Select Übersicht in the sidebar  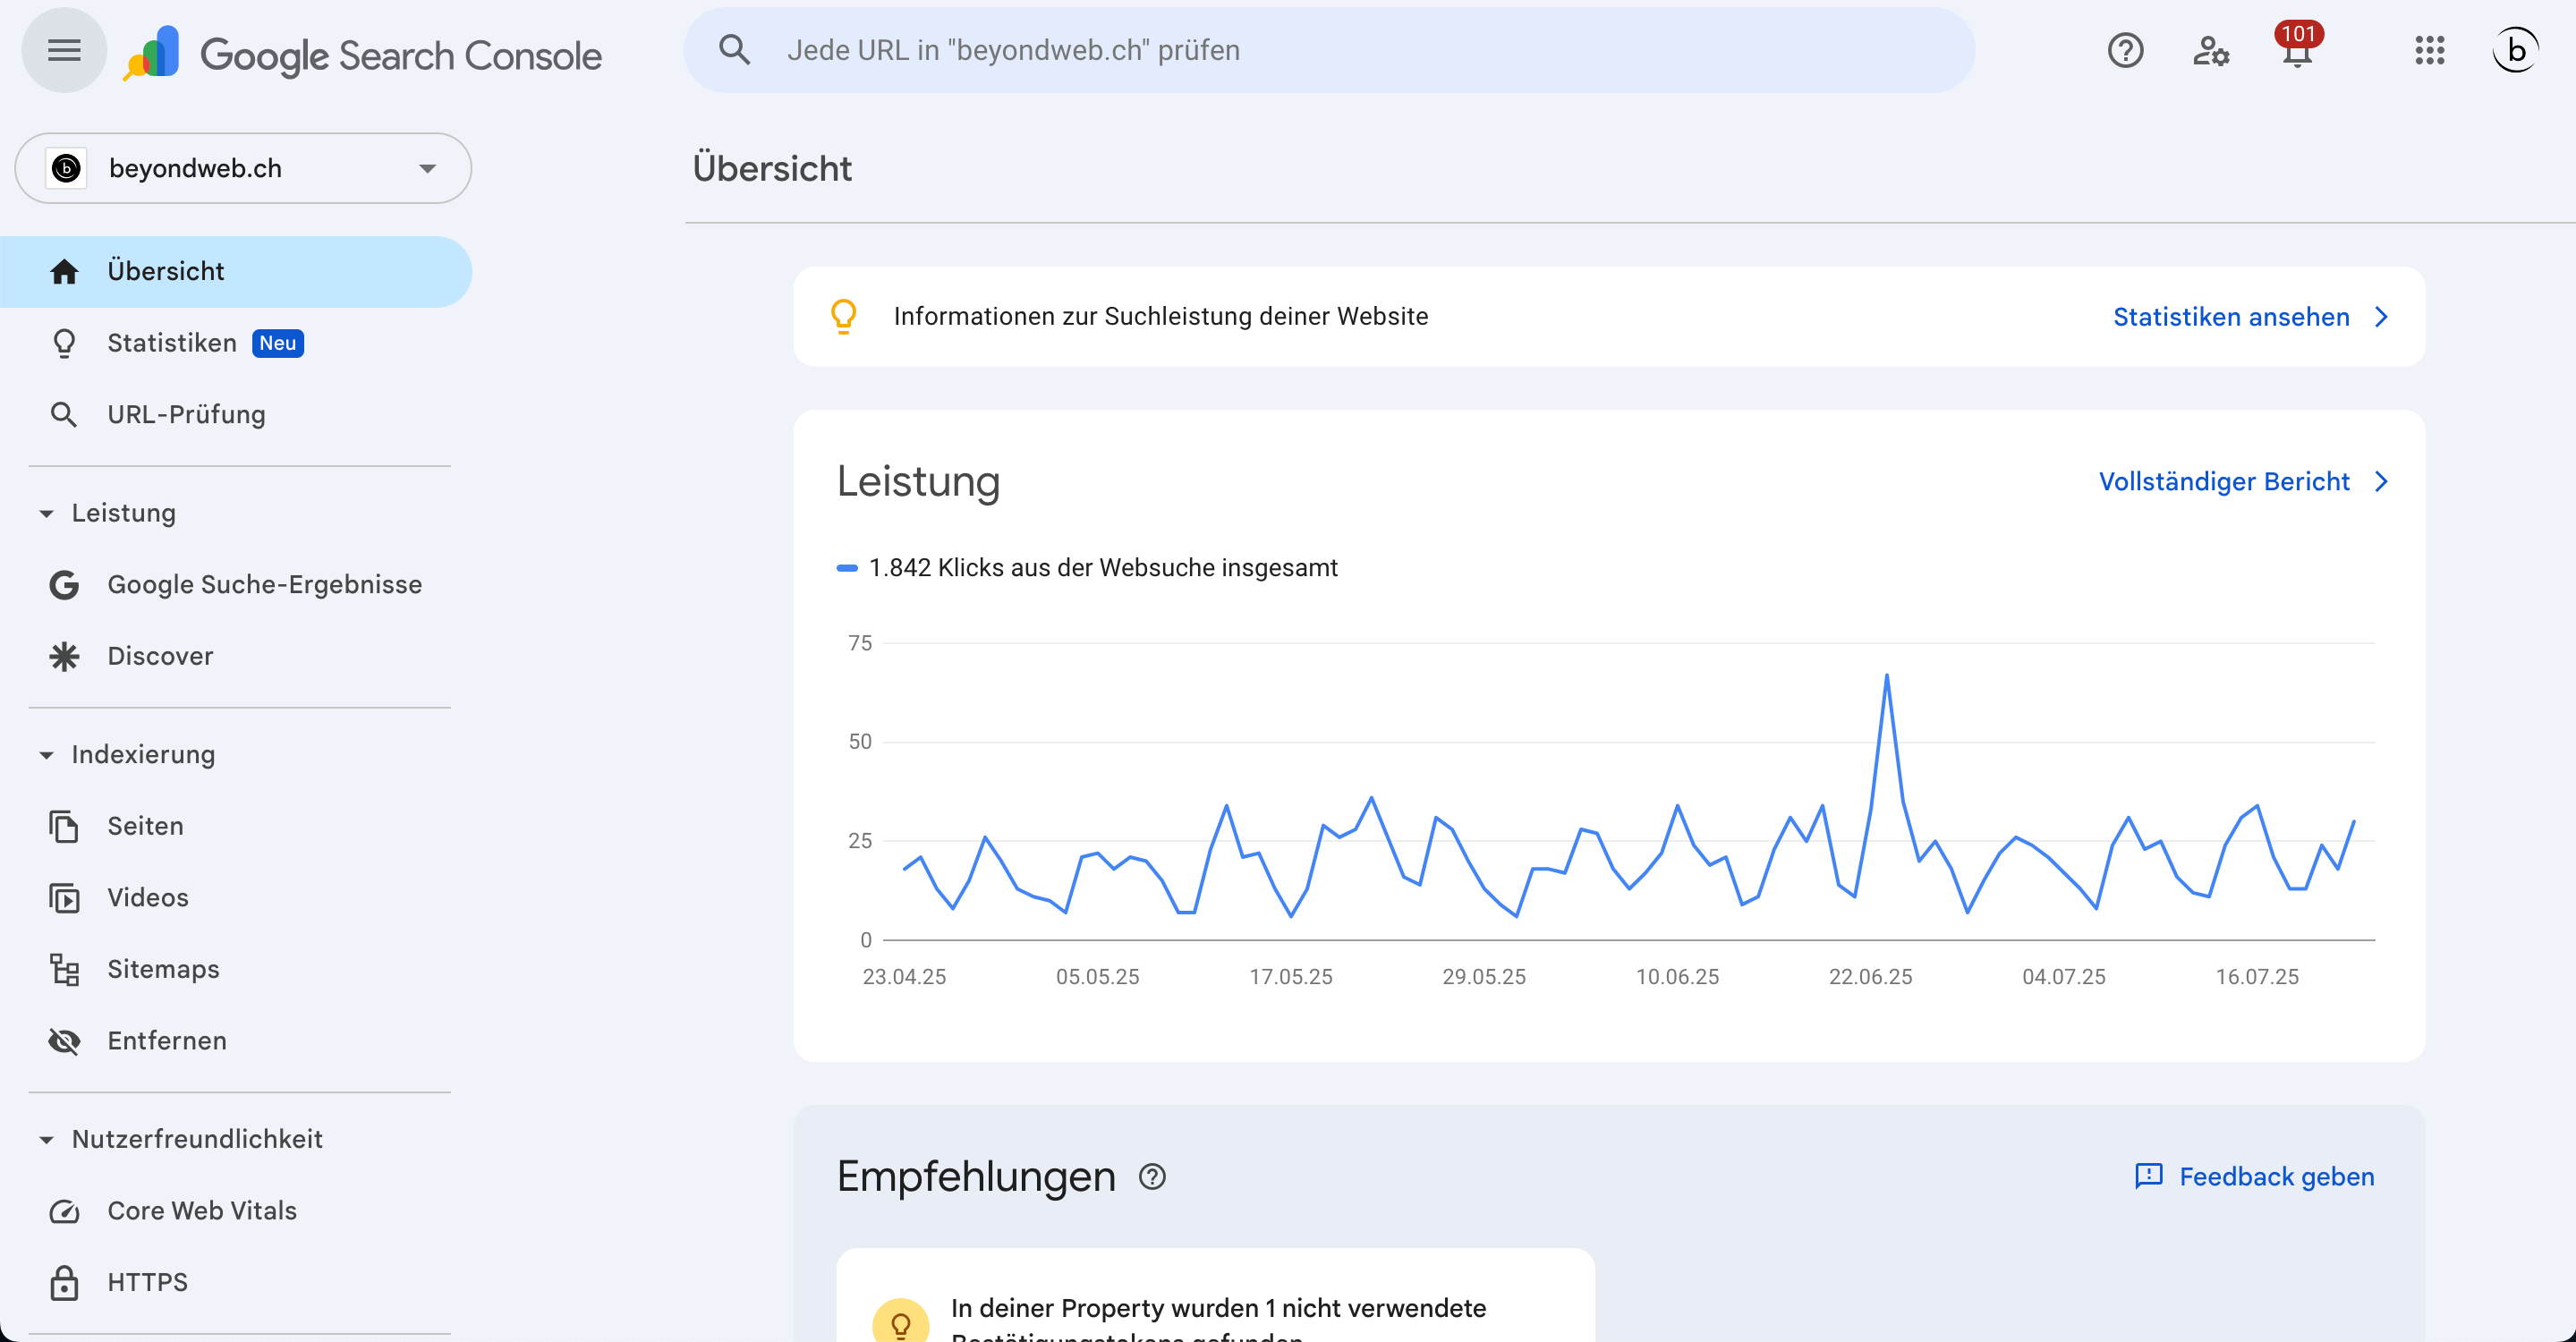[236, 271]
